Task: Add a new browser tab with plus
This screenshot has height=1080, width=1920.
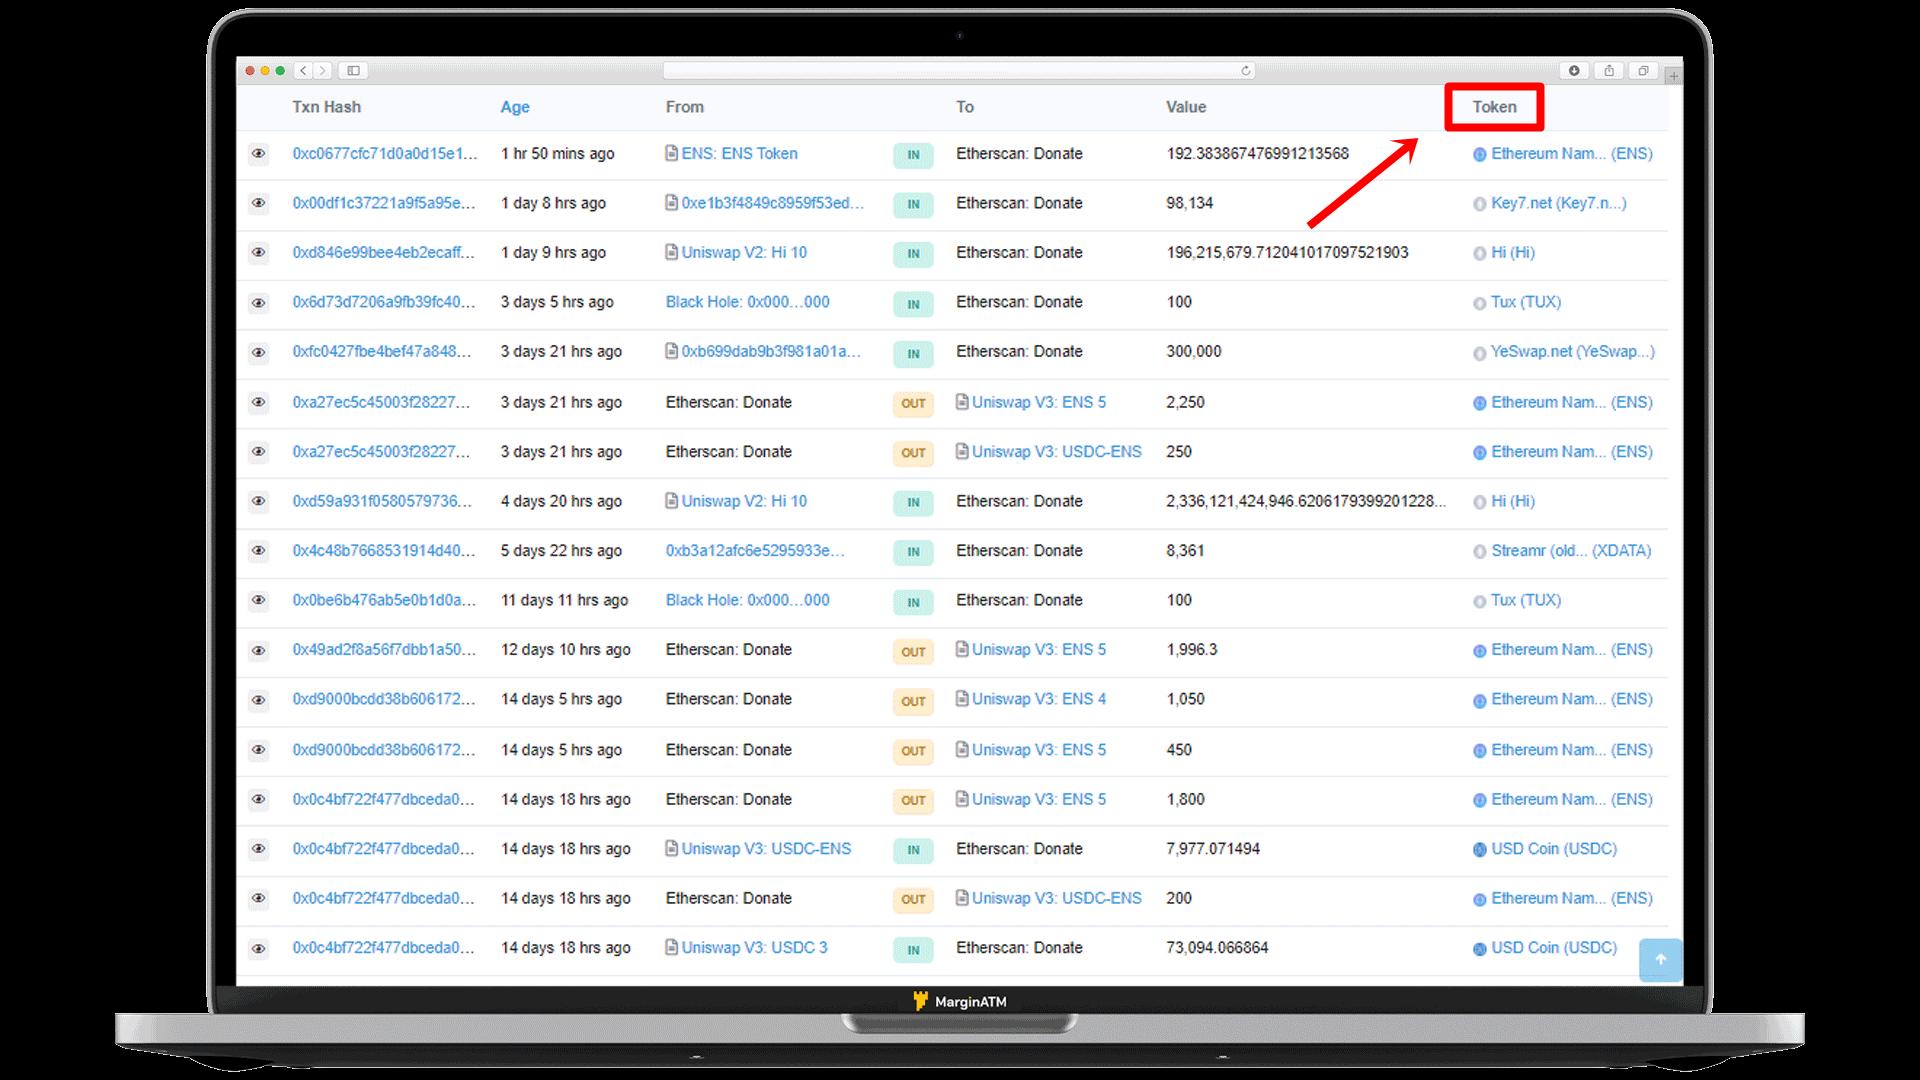Action: [x=1674, y=76]
